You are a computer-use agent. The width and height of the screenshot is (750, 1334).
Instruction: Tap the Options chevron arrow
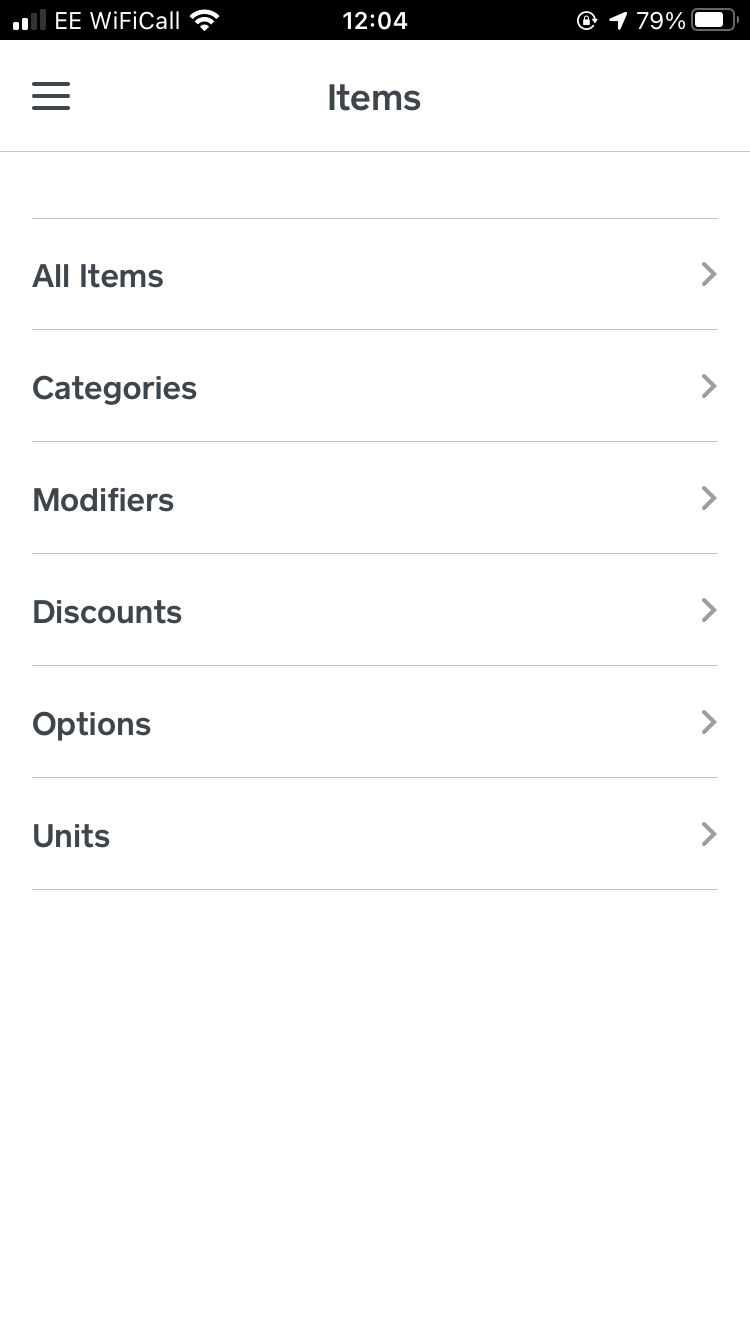click(x=709, y=722)
